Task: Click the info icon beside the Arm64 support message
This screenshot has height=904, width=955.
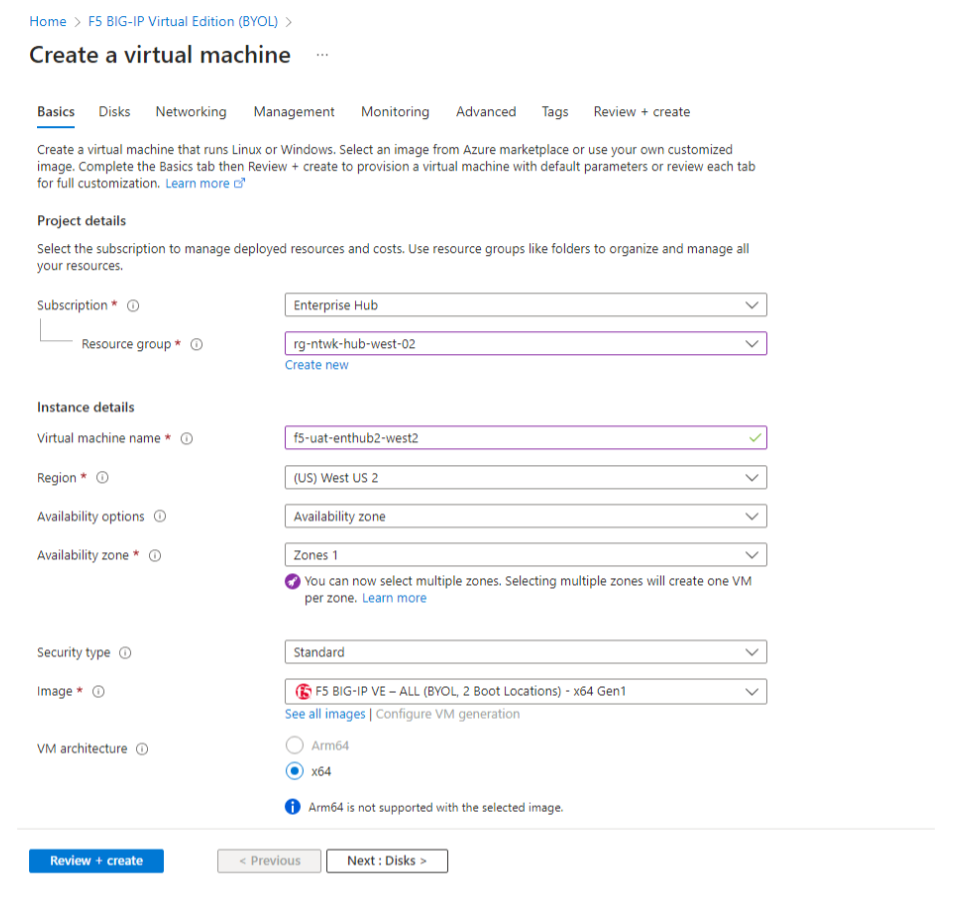Action: (x=293, y=807)
